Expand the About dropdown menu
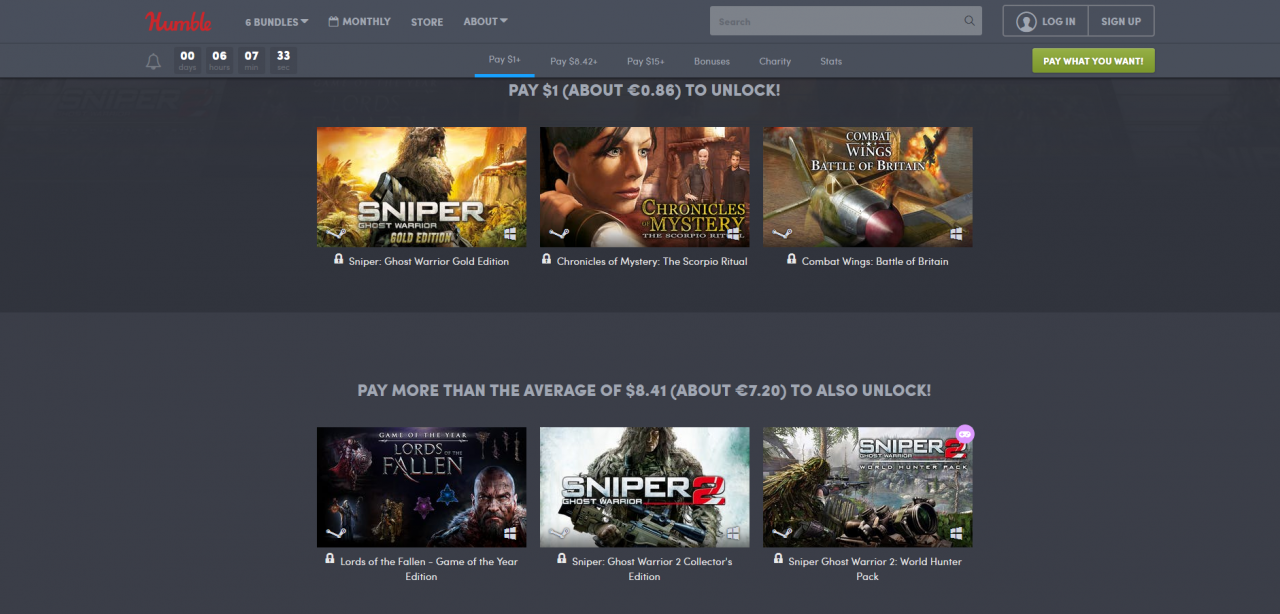Viewport: 1280px width, 614px height. [486, 21]
